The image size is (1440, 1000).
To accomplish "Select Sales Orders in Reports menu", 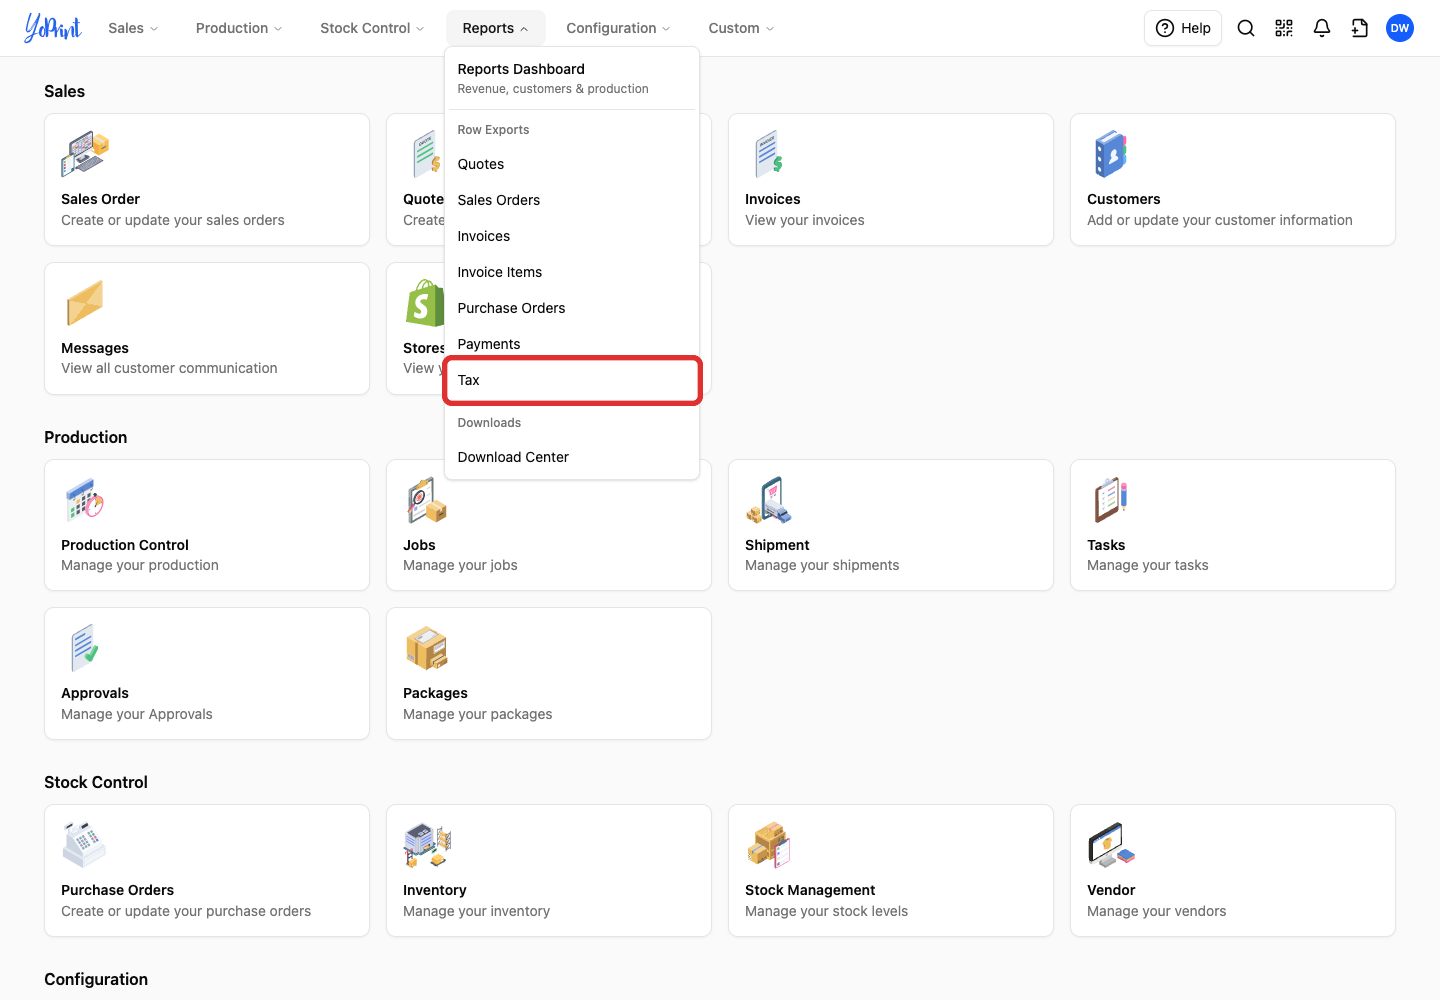I will coord(572,200).
